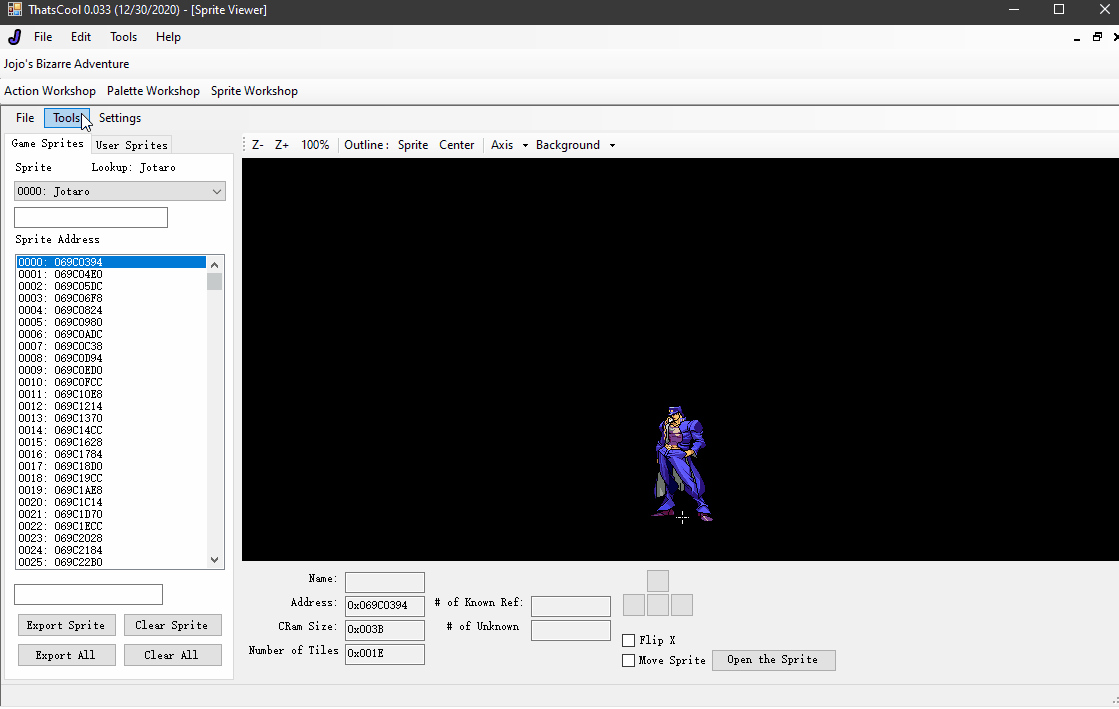Image resolution: width=1119 pixels, height=709 pixels.
Task: Zoom out with Z- button
Action: (x=258, y=145)
